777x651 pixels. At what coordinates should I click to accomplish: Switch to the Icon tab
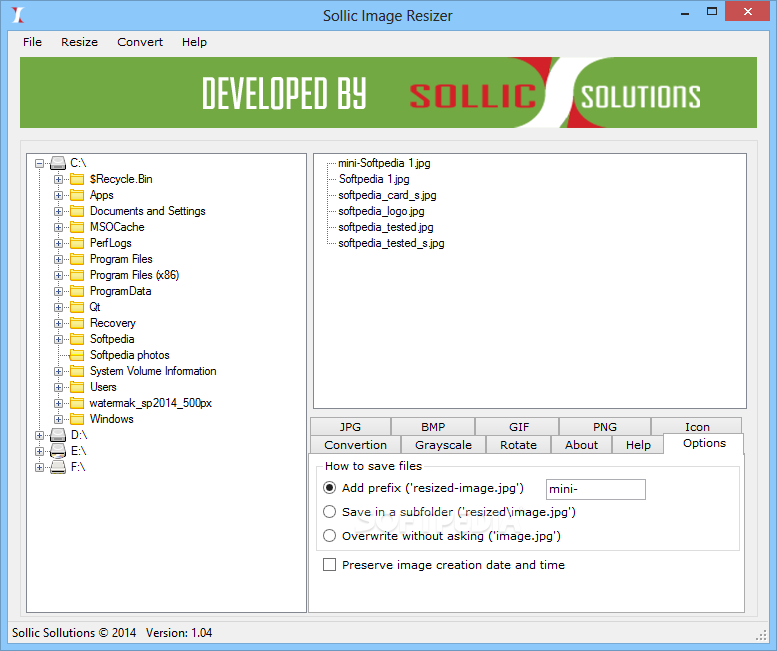coord(697,427)
